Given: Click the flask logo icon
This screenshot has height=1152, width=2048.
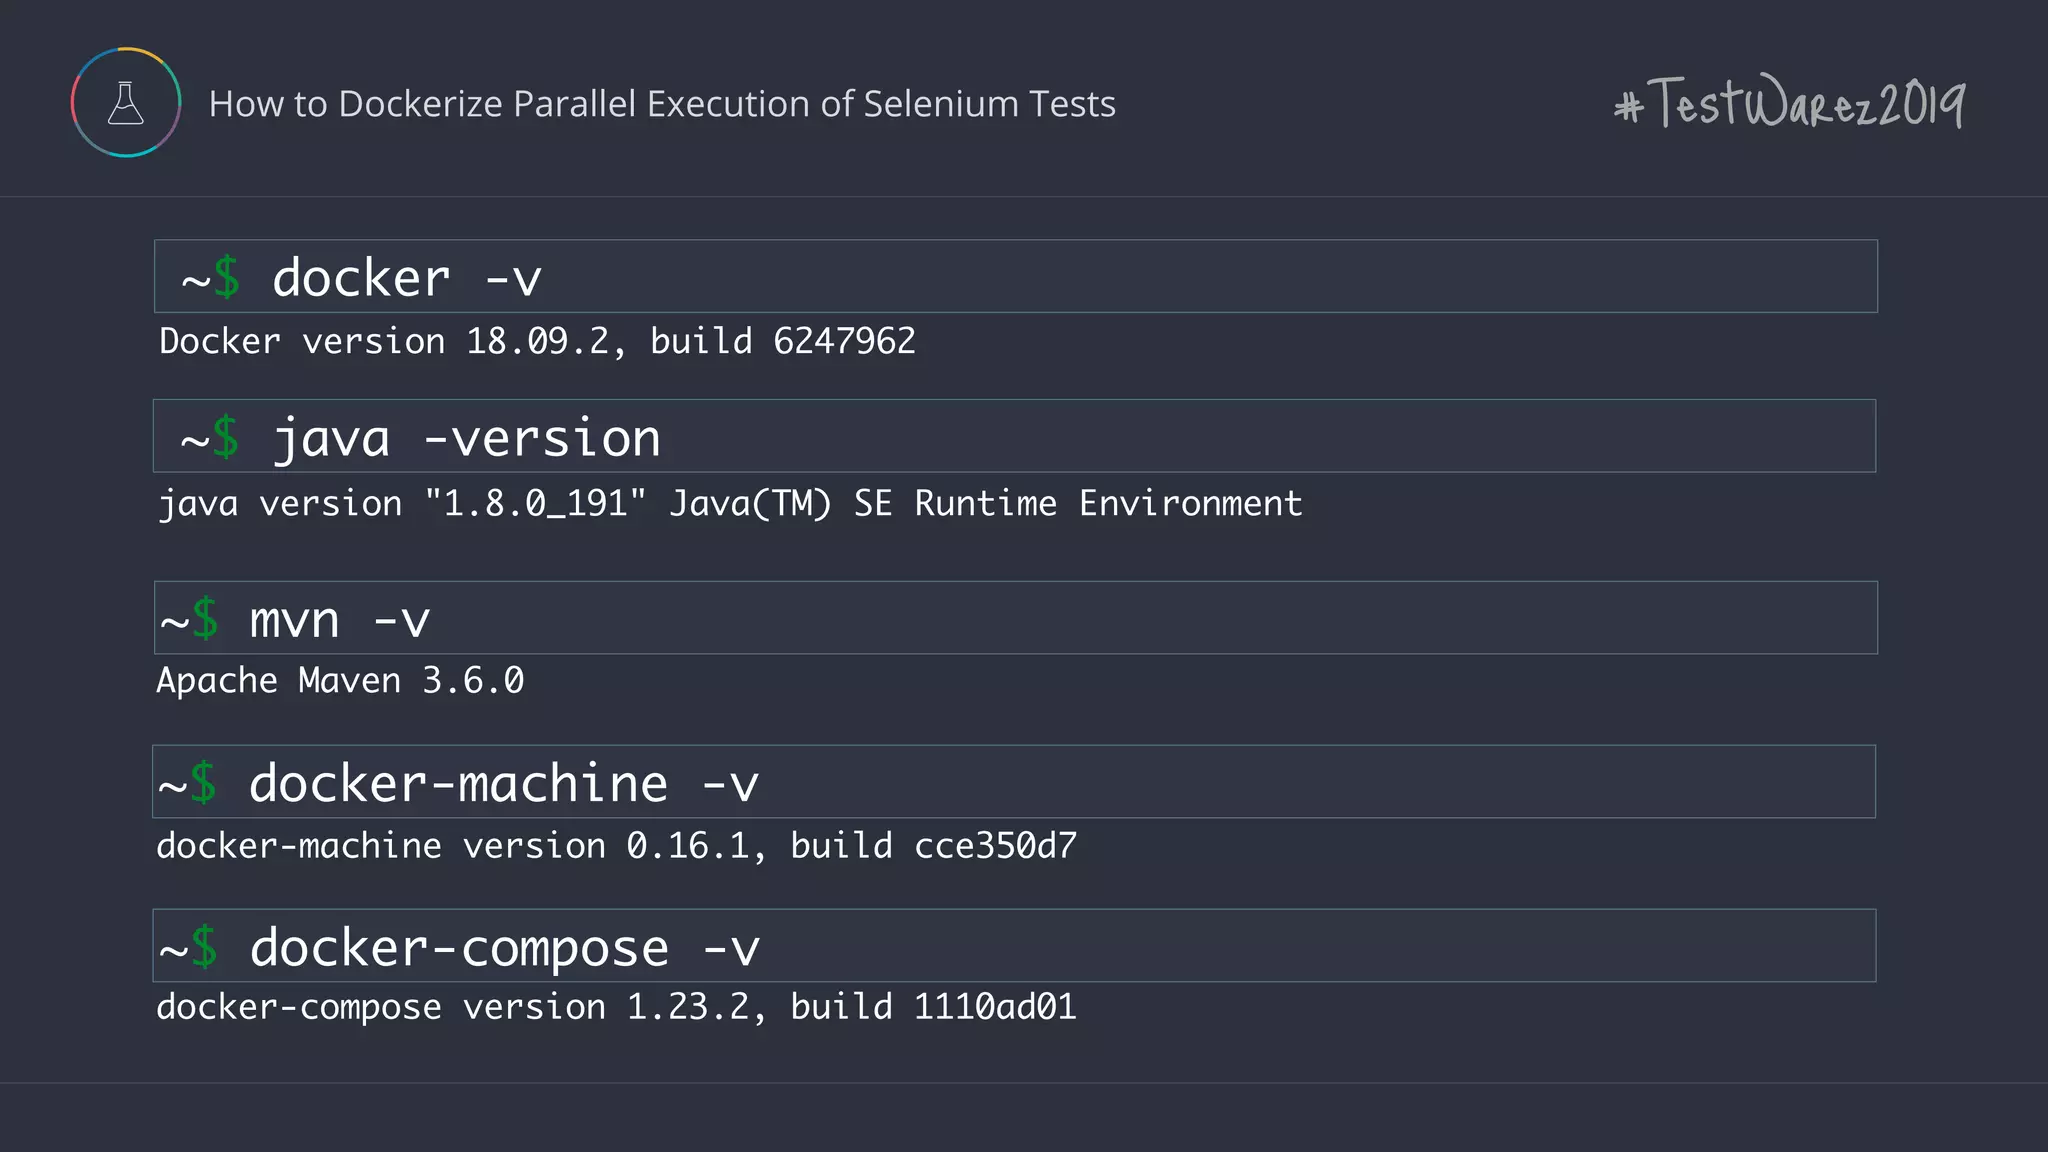Looking at the screenshot, I should click(126, 102).
